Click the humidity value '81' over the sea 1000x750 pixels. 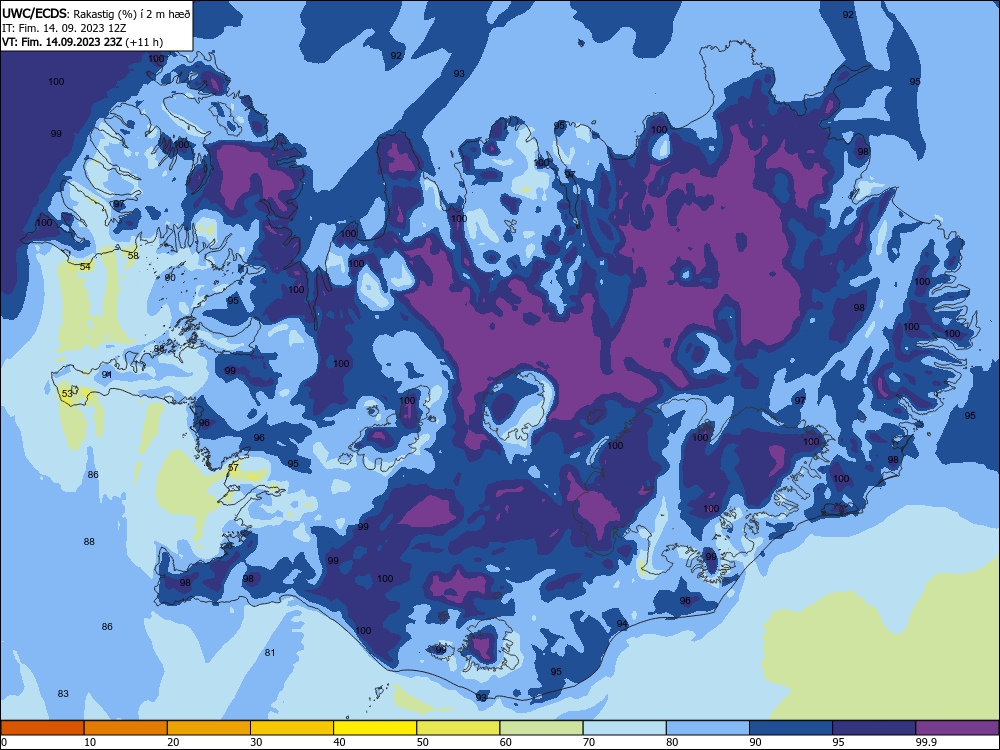coord(270,652)
